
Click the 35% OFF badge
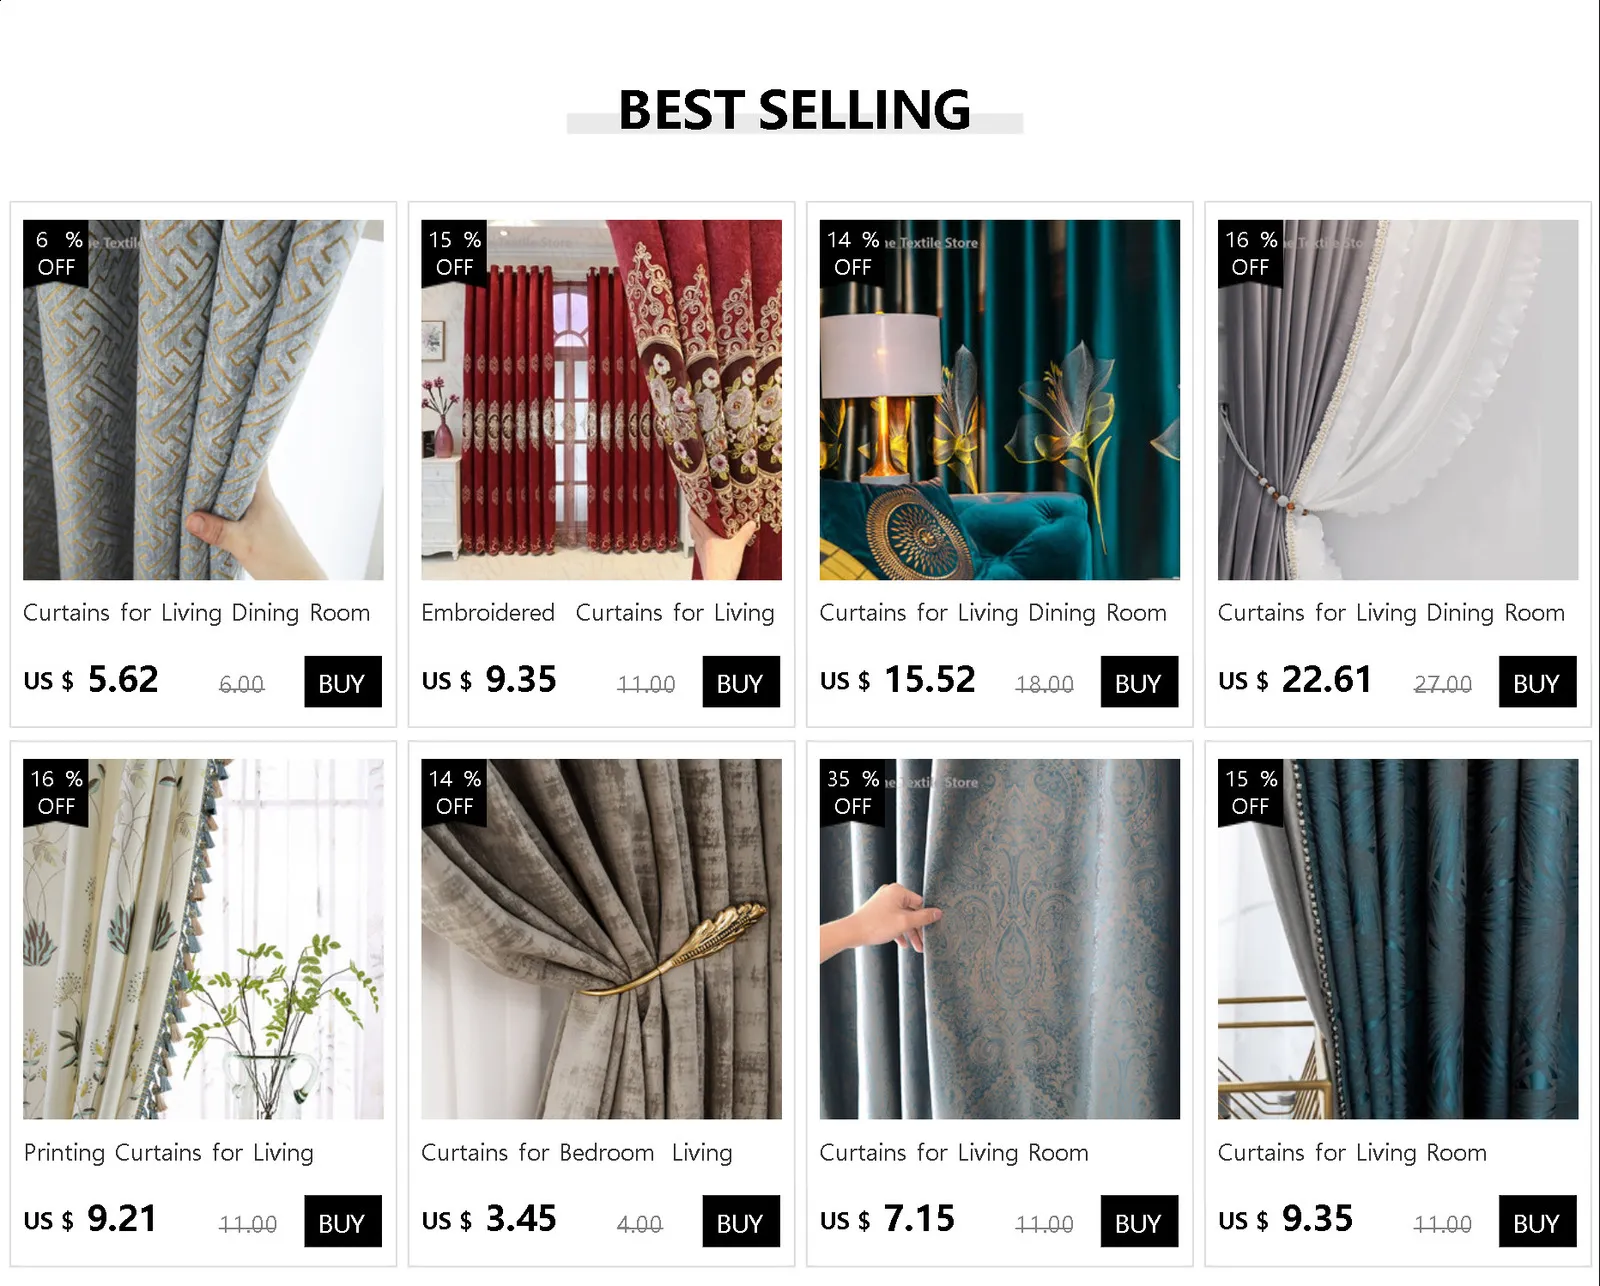tap(852, 793)
